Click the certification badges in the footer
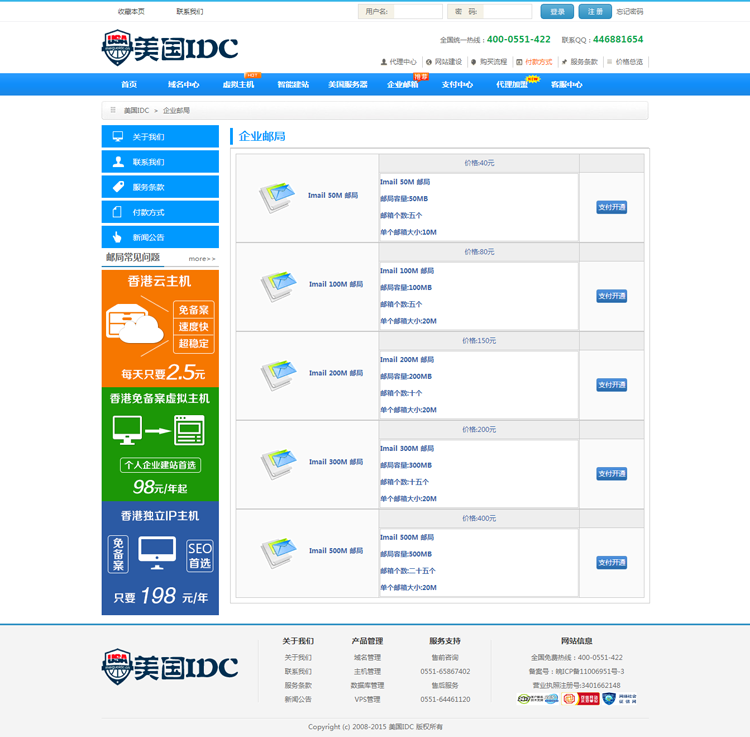 (576, 699)
